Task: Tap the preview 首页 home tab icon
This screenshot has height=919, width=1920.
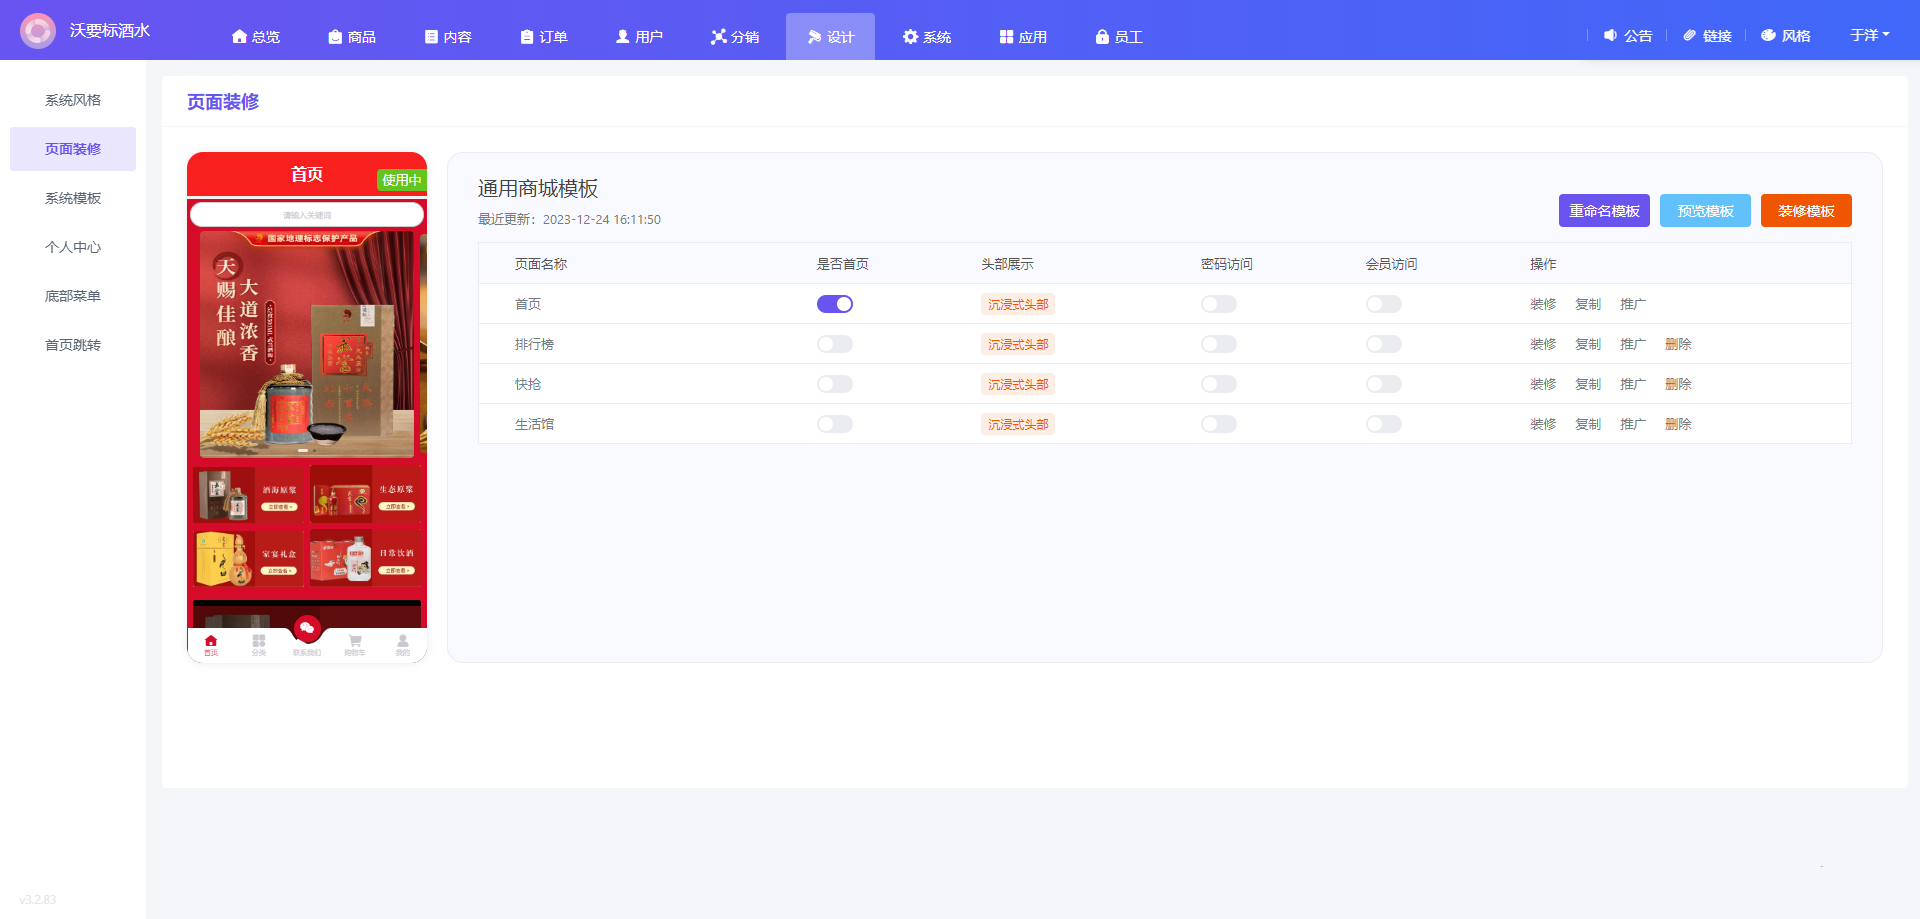Action: click(211, 641)
